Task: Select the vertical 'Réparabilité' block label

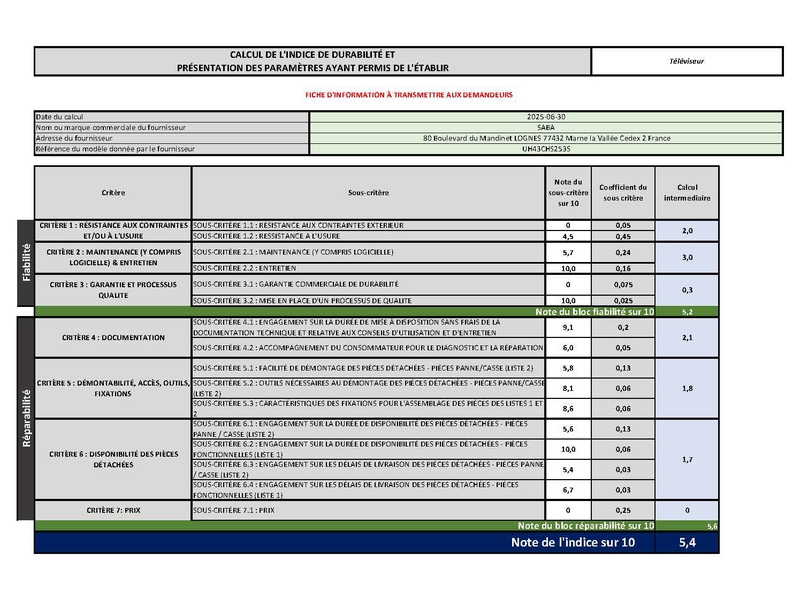Action: coord(25,417)
